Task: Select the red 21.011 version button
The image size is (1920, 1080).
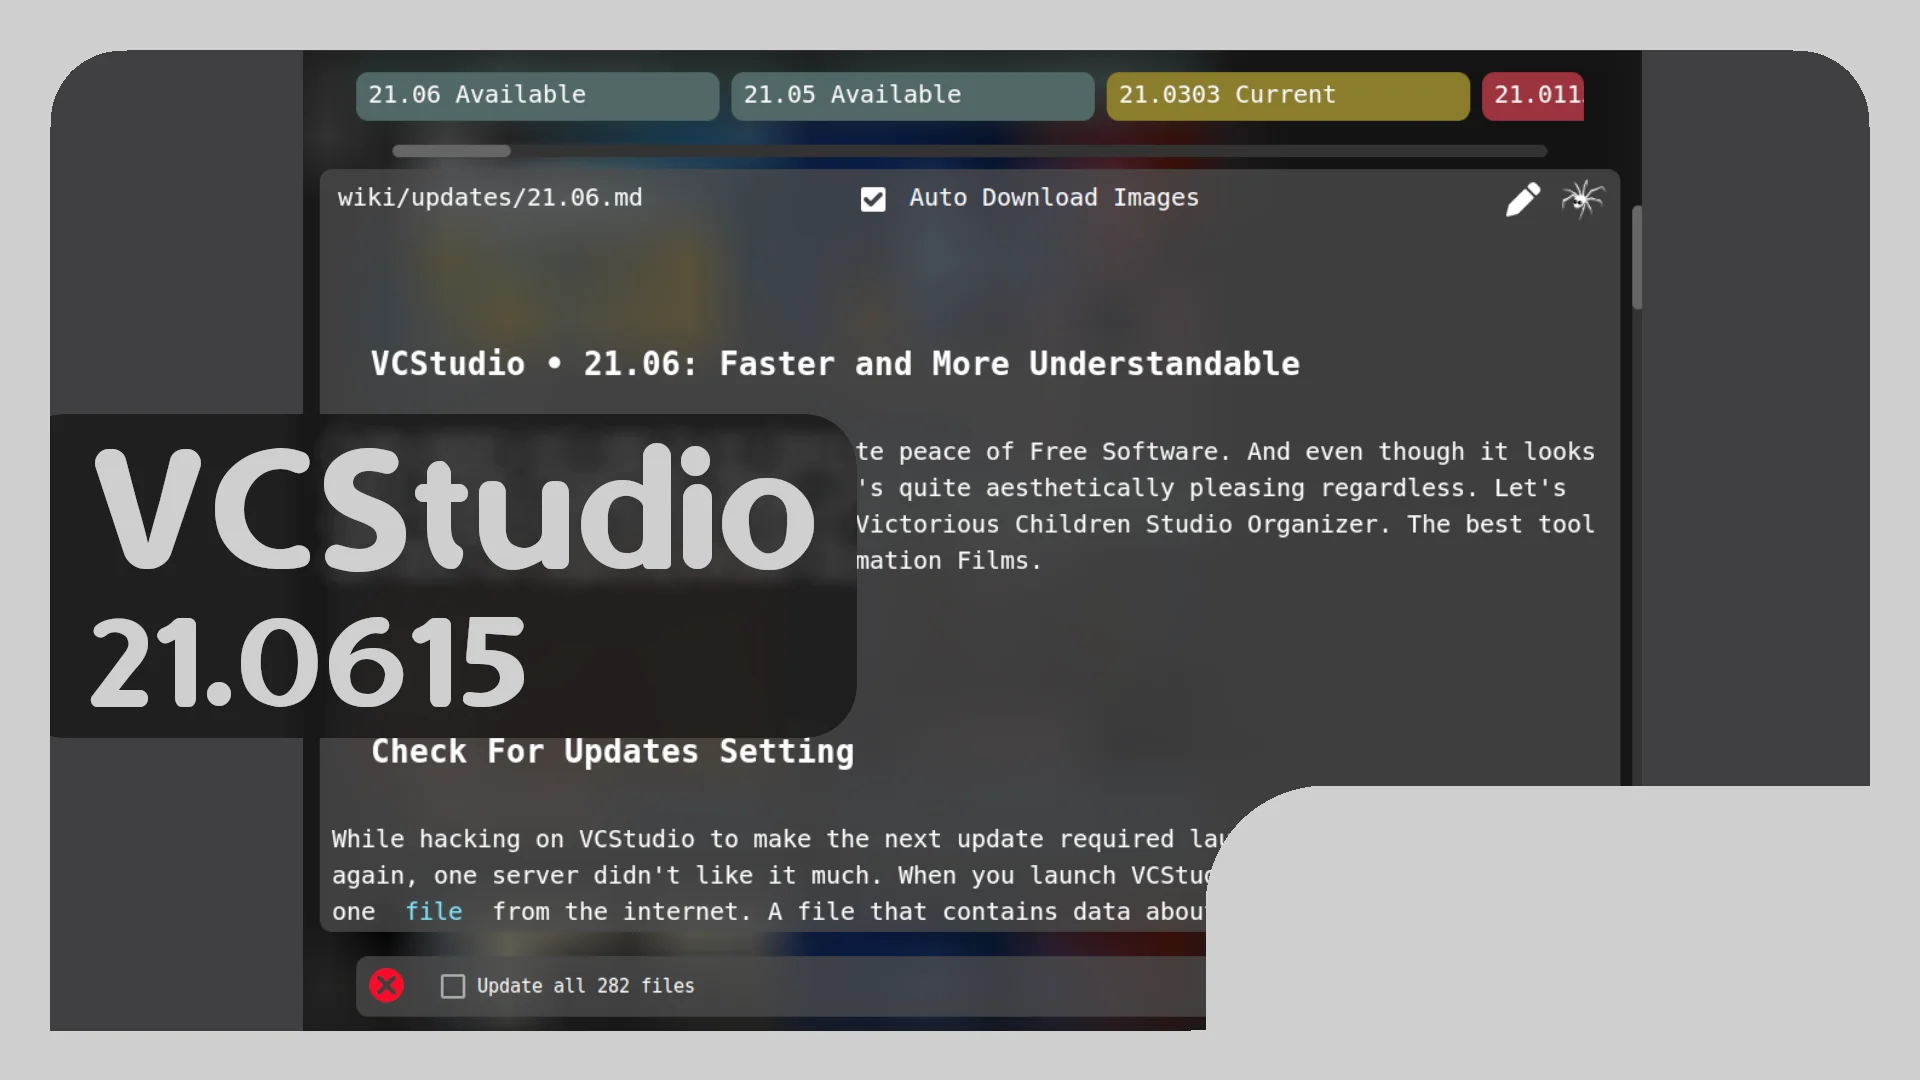Action: pyautogui.click(x=1533, y=96)
